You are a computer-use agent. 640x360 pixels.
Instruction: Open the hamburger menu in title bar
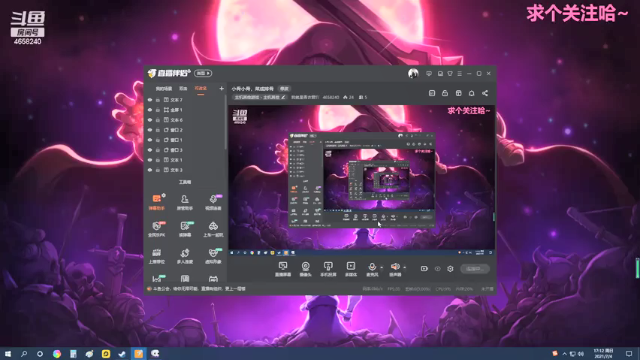pos(460,73)
